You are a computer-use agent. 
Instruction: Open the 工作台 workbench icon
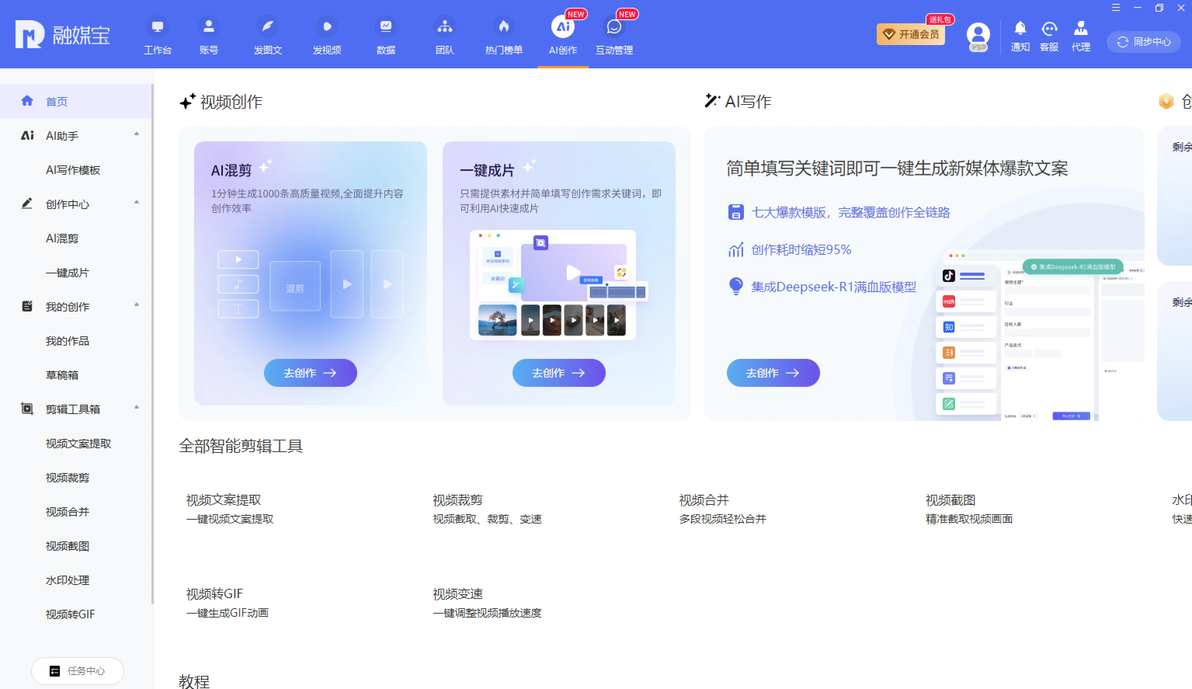click(x=157, y=28)
